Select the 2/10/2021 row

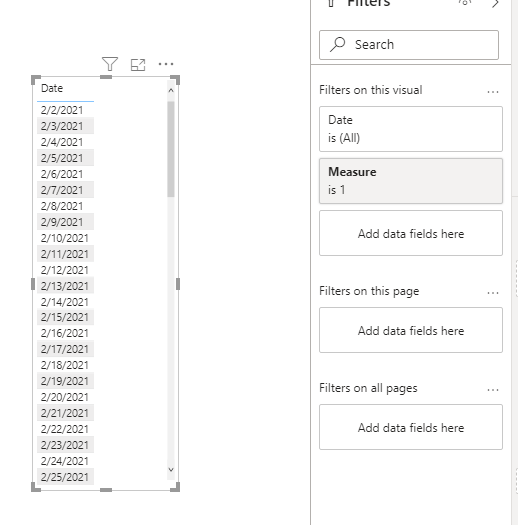tap(65, 238)
